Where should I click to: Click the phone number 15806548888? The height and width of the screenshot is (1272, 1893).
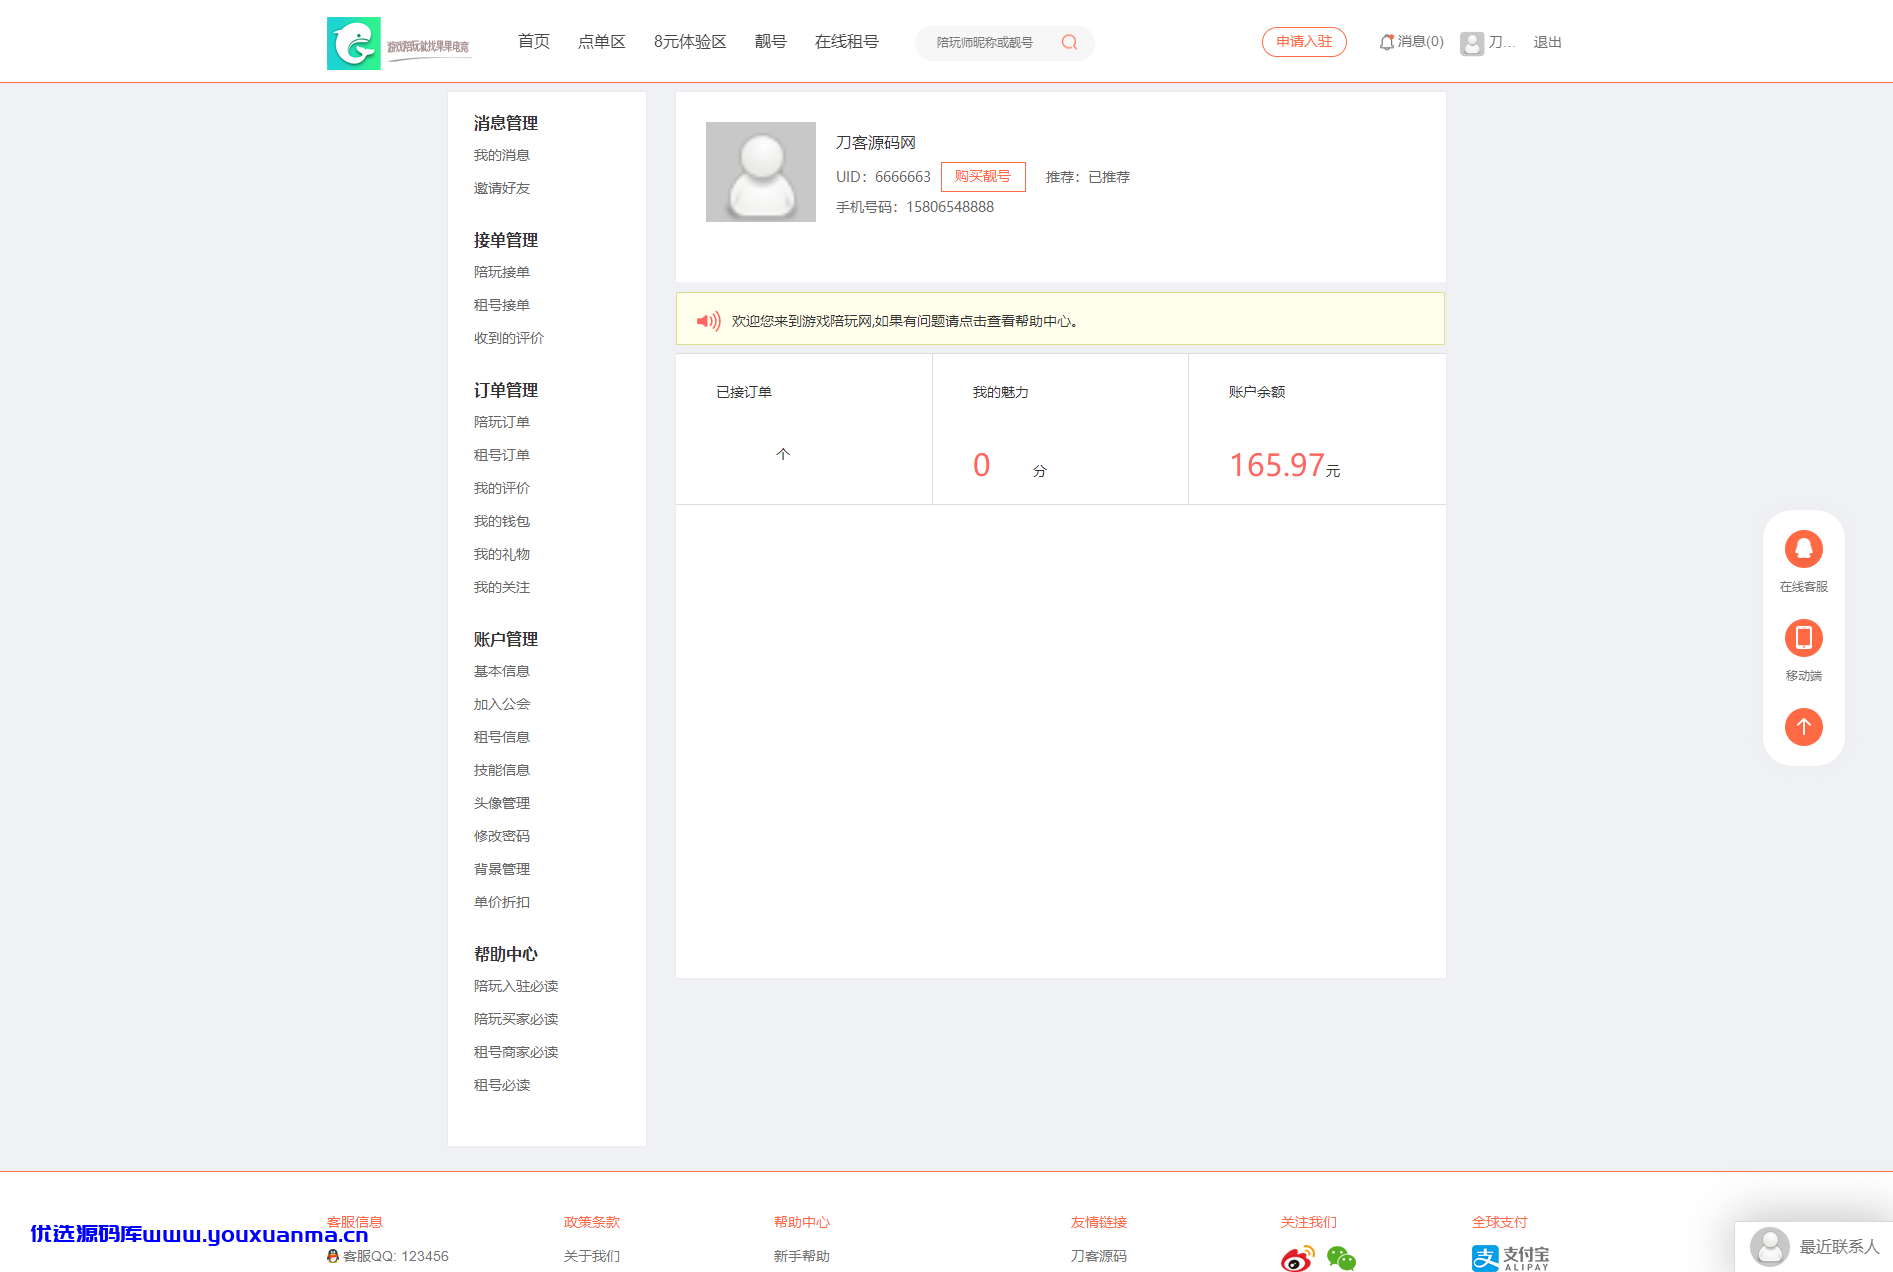click(950, 207)
